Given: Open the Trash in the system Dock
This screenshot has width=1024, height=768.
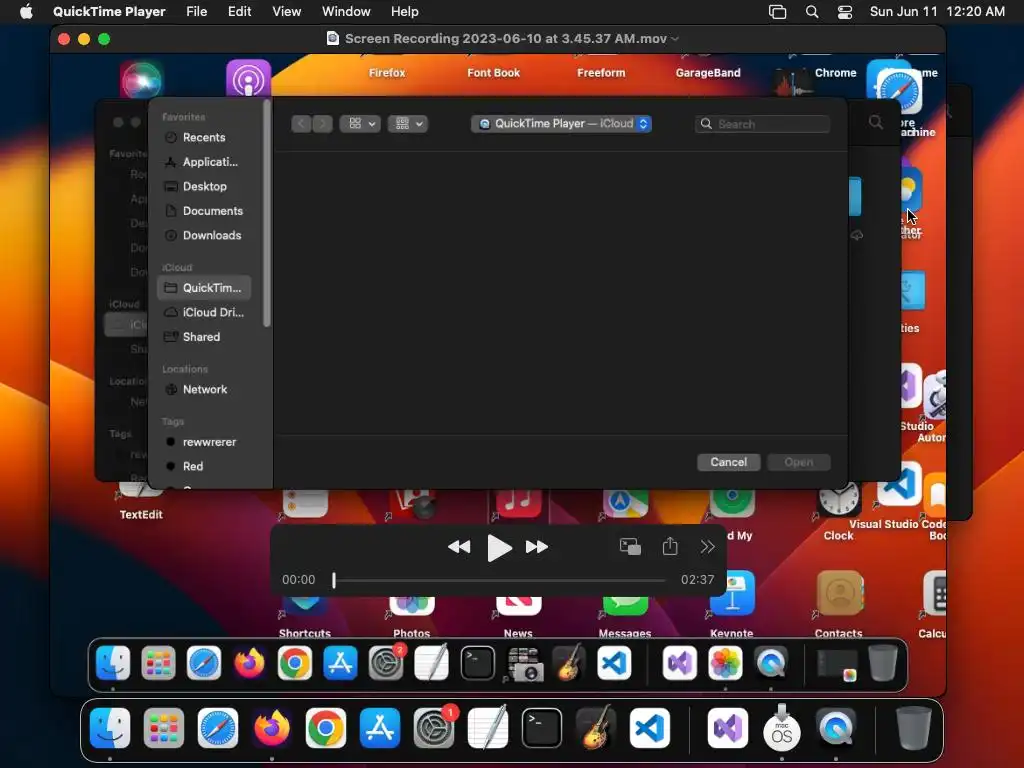Looking at the screenshot, I should (913, 728).
